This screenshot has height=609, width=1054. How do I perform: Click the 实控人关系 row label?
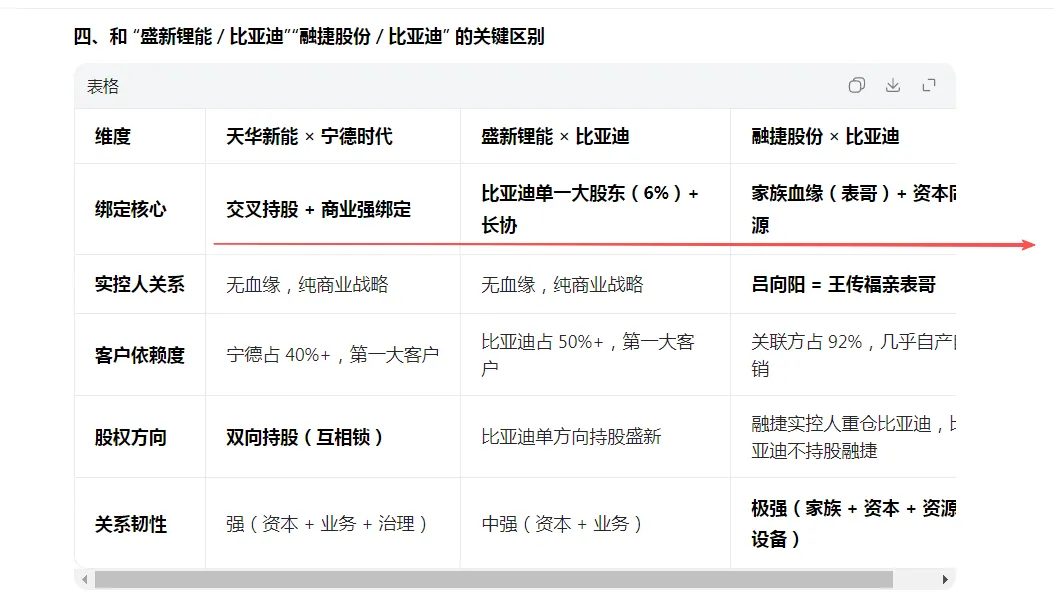pyautogui.click(x=140, y=284)
